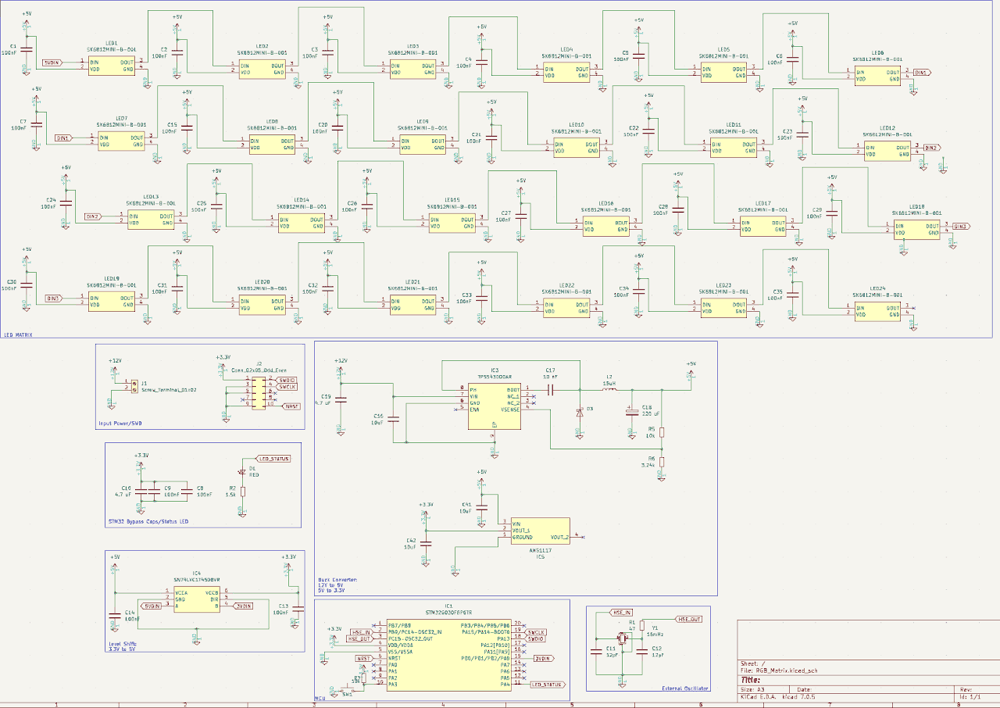Screen dimensions: 1000x708
Task: Select capacitor C1 beside LED1
Action: 26,48
